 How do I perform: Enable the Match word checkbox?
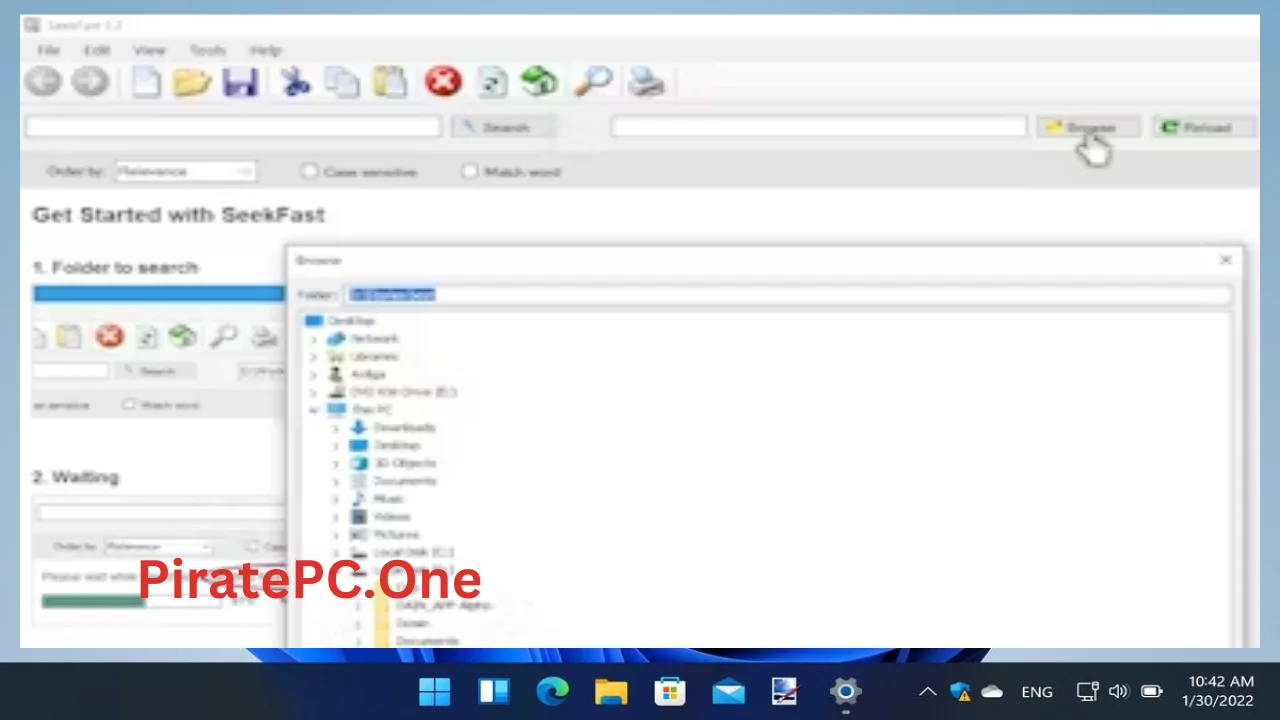[x=469, y=172]
